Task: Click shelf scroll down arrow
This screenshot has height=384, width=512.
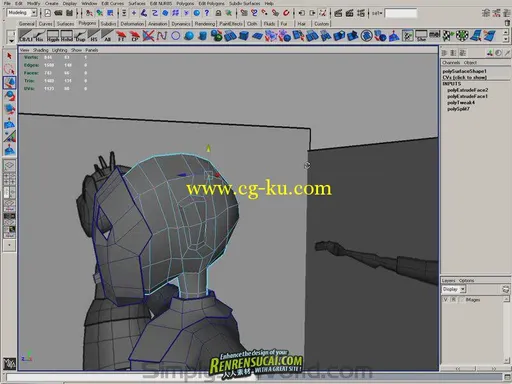Action: (x=506, y=39)
